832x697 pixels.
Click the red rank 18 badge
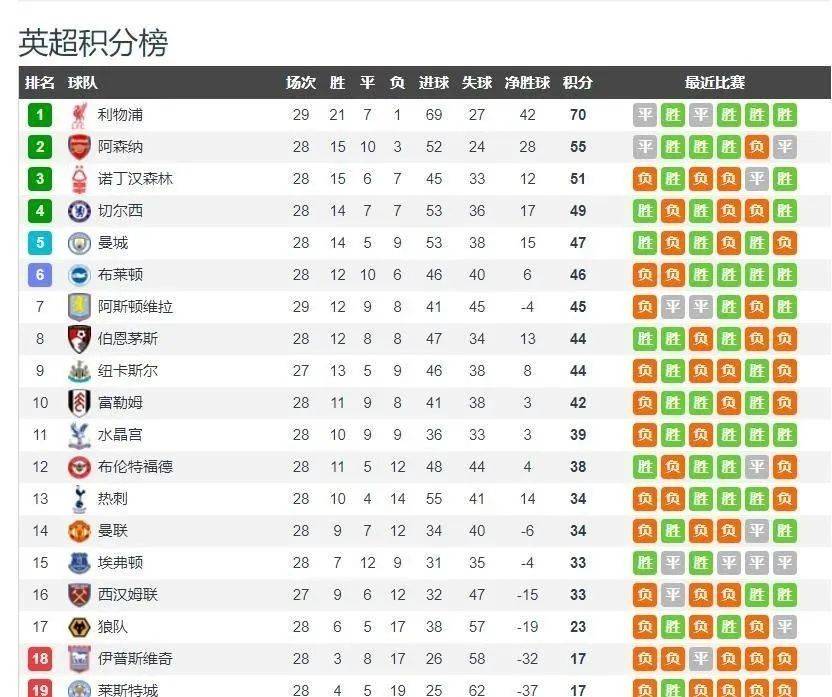(40, 659)
